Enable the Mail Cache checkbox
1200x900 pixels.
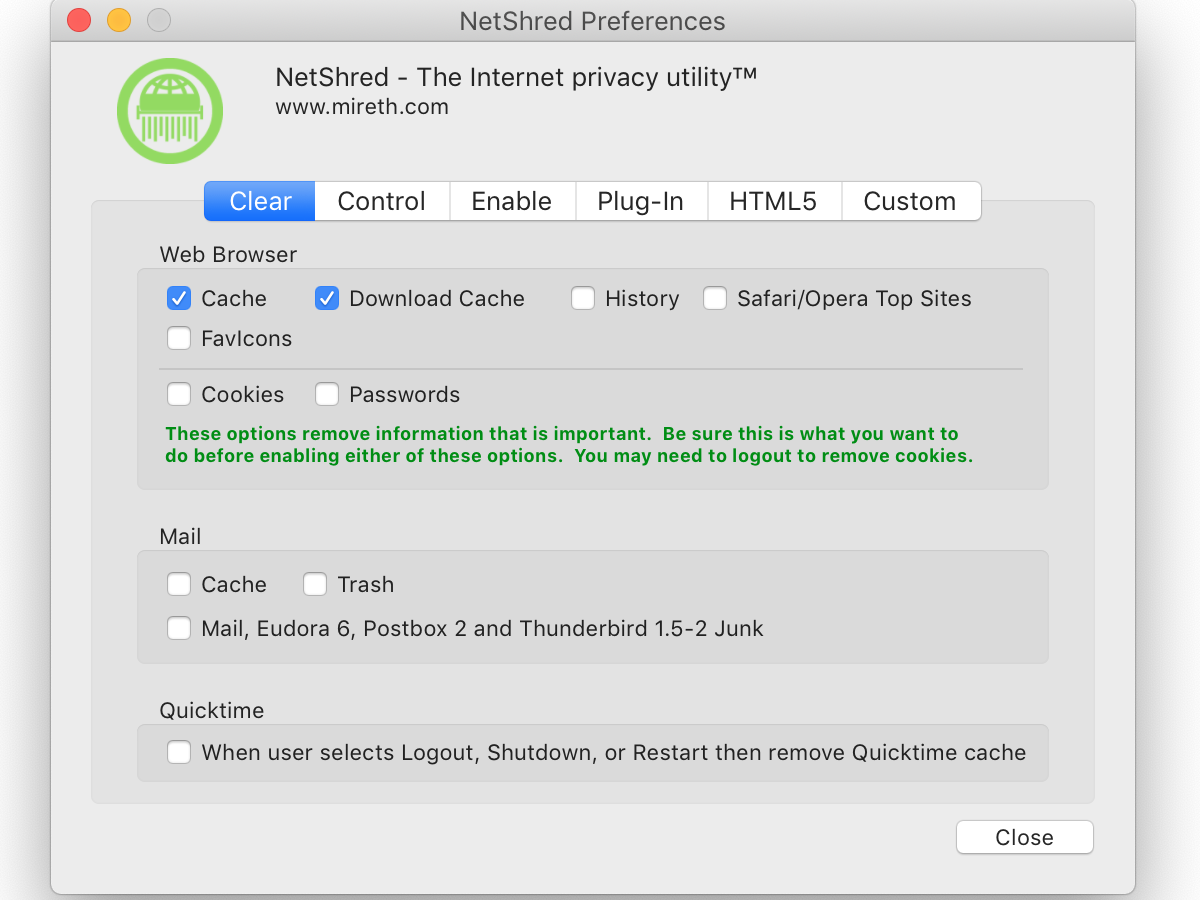179,584
